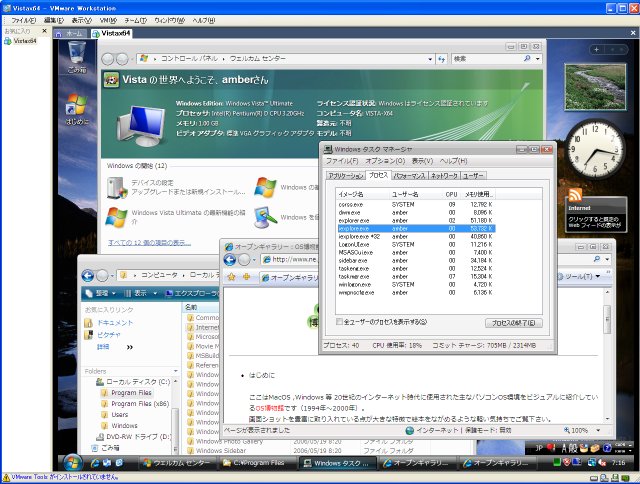Open Windows Vista Ultimate new features item
640x484 pixels.
(x=176, y=217)
